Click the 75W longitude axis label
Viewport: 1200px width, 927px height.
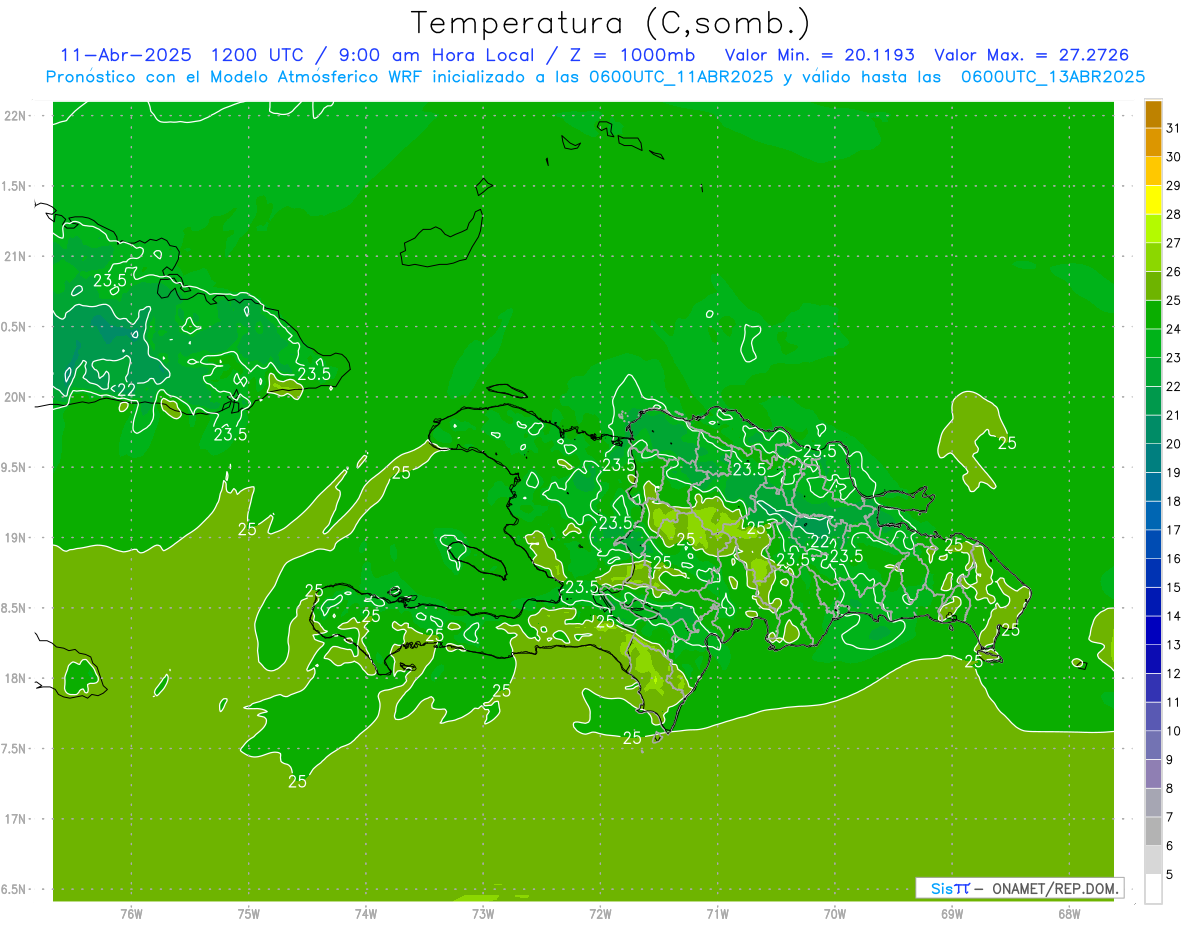point(249,914)
